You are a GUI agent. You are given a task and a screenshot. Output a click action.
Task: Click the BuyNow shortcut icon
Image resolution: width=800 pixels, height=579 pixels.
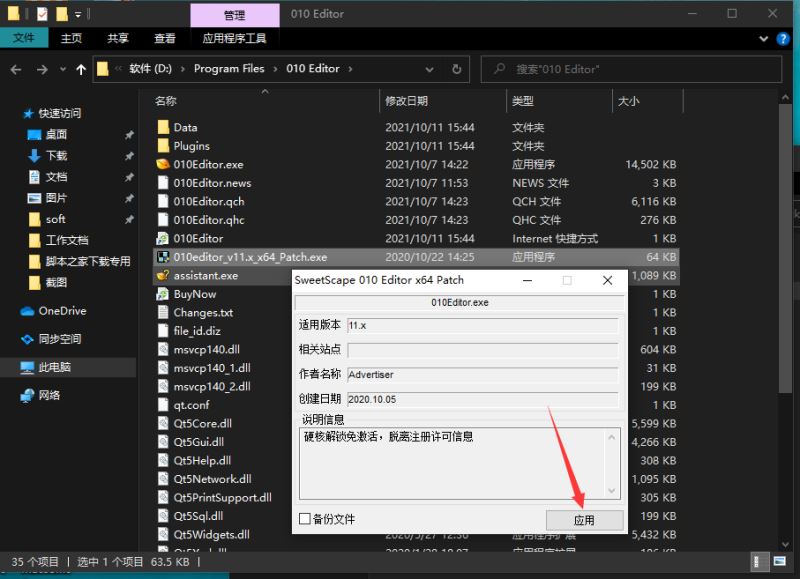(163, 294)
